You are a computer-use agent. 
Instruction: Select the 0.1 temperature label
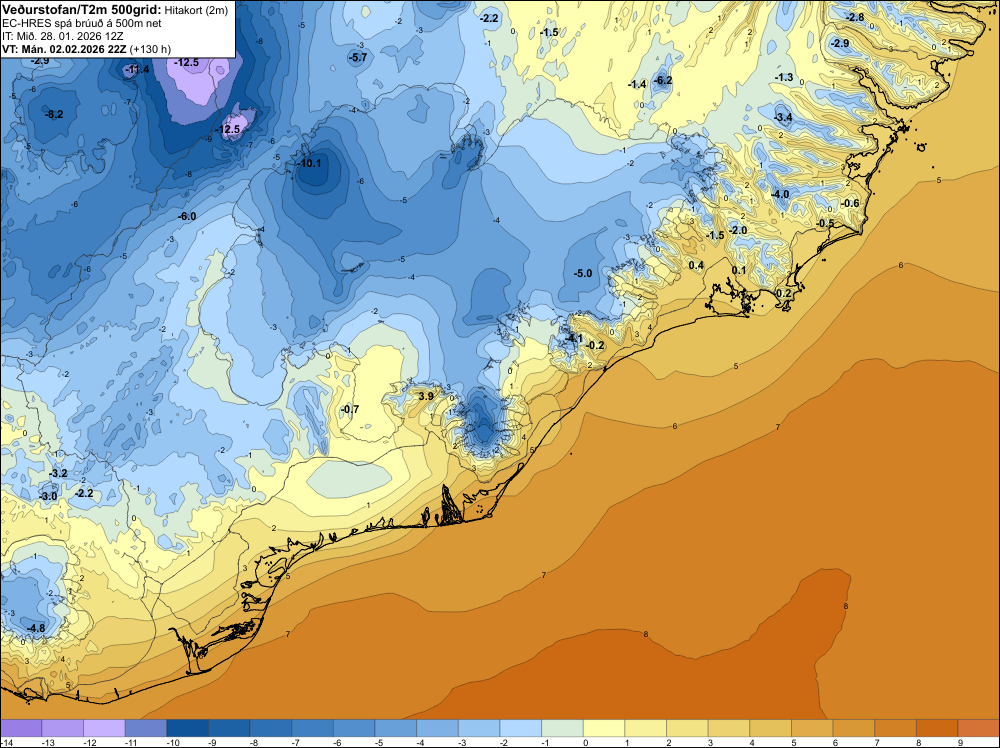(739, 270)
